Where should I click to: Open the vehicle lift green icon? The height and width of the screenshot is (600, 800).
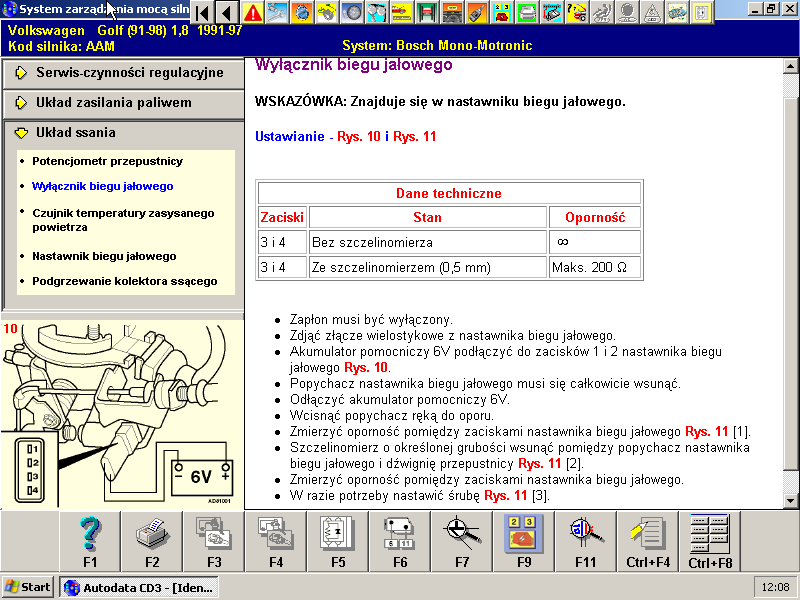click(x=427, y=12)
